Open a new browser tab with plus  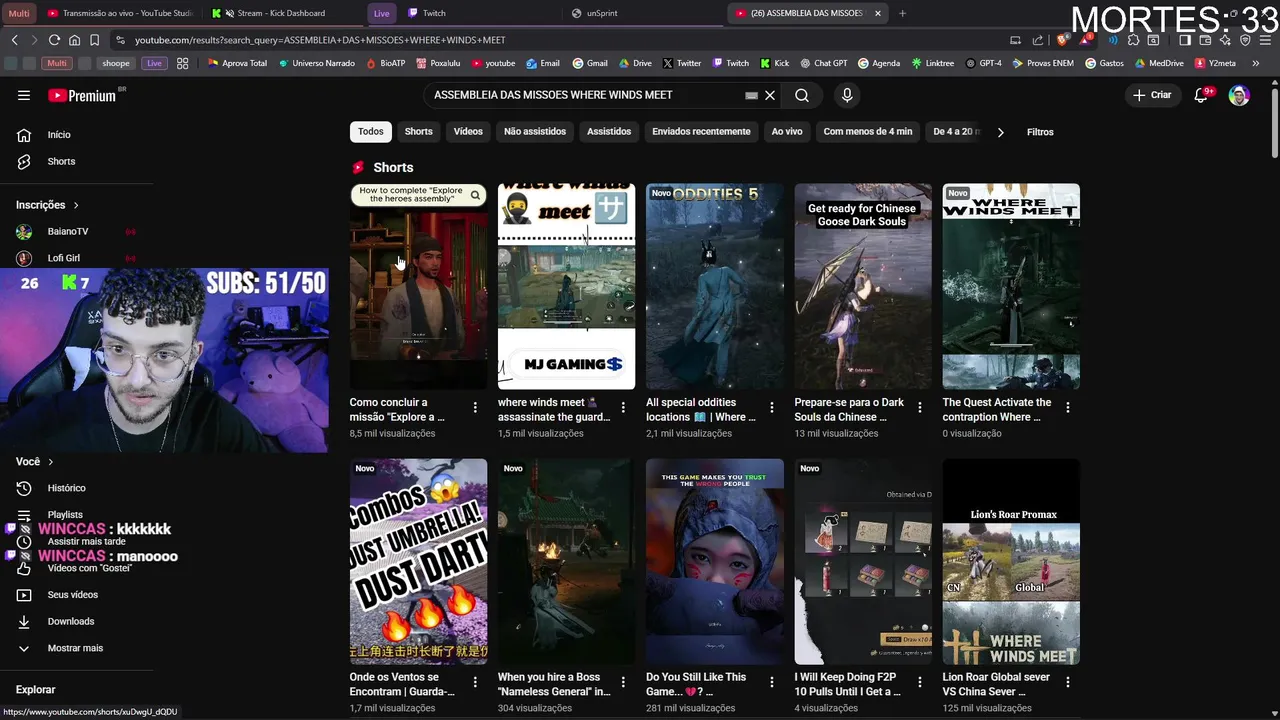click(902, 13)
